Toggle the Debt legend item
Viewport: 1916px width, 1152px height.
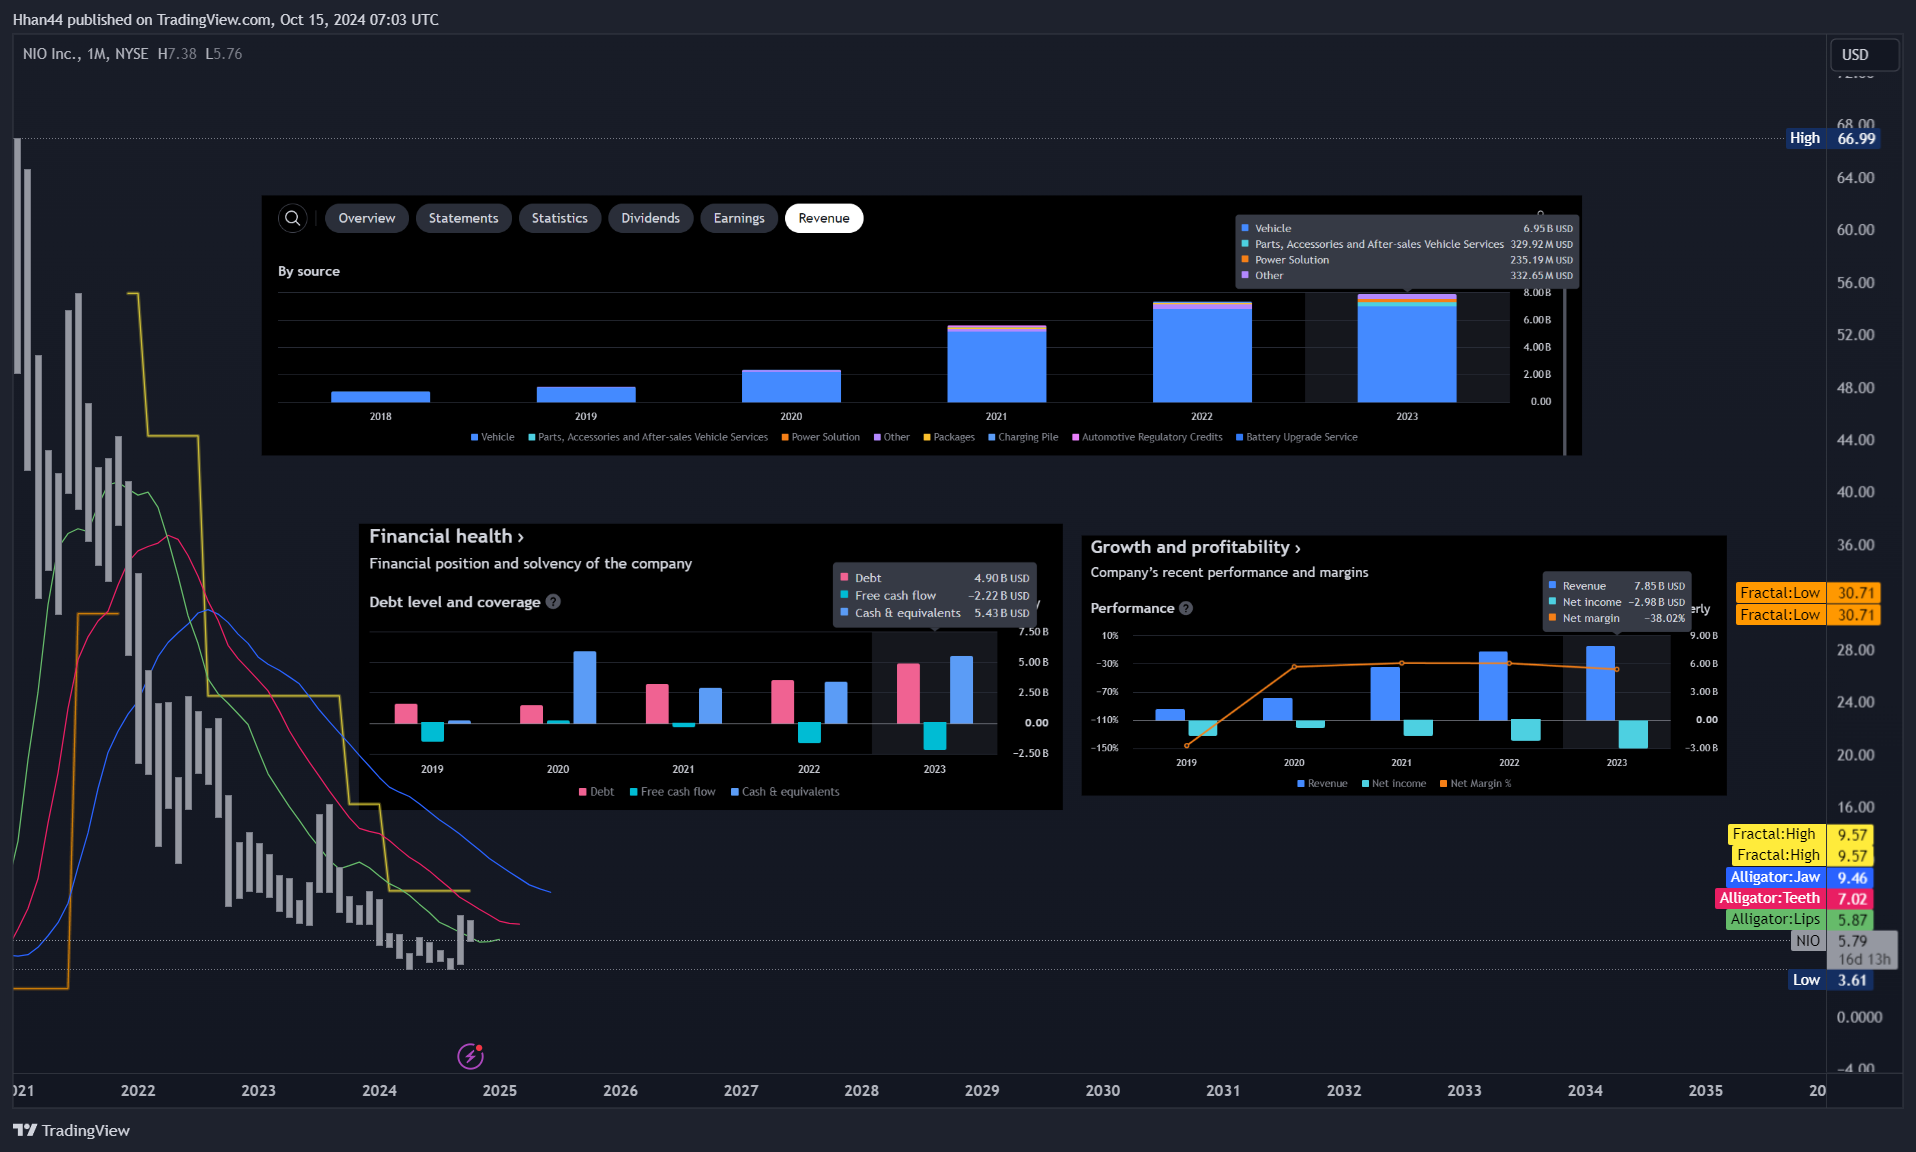[596, 792]
